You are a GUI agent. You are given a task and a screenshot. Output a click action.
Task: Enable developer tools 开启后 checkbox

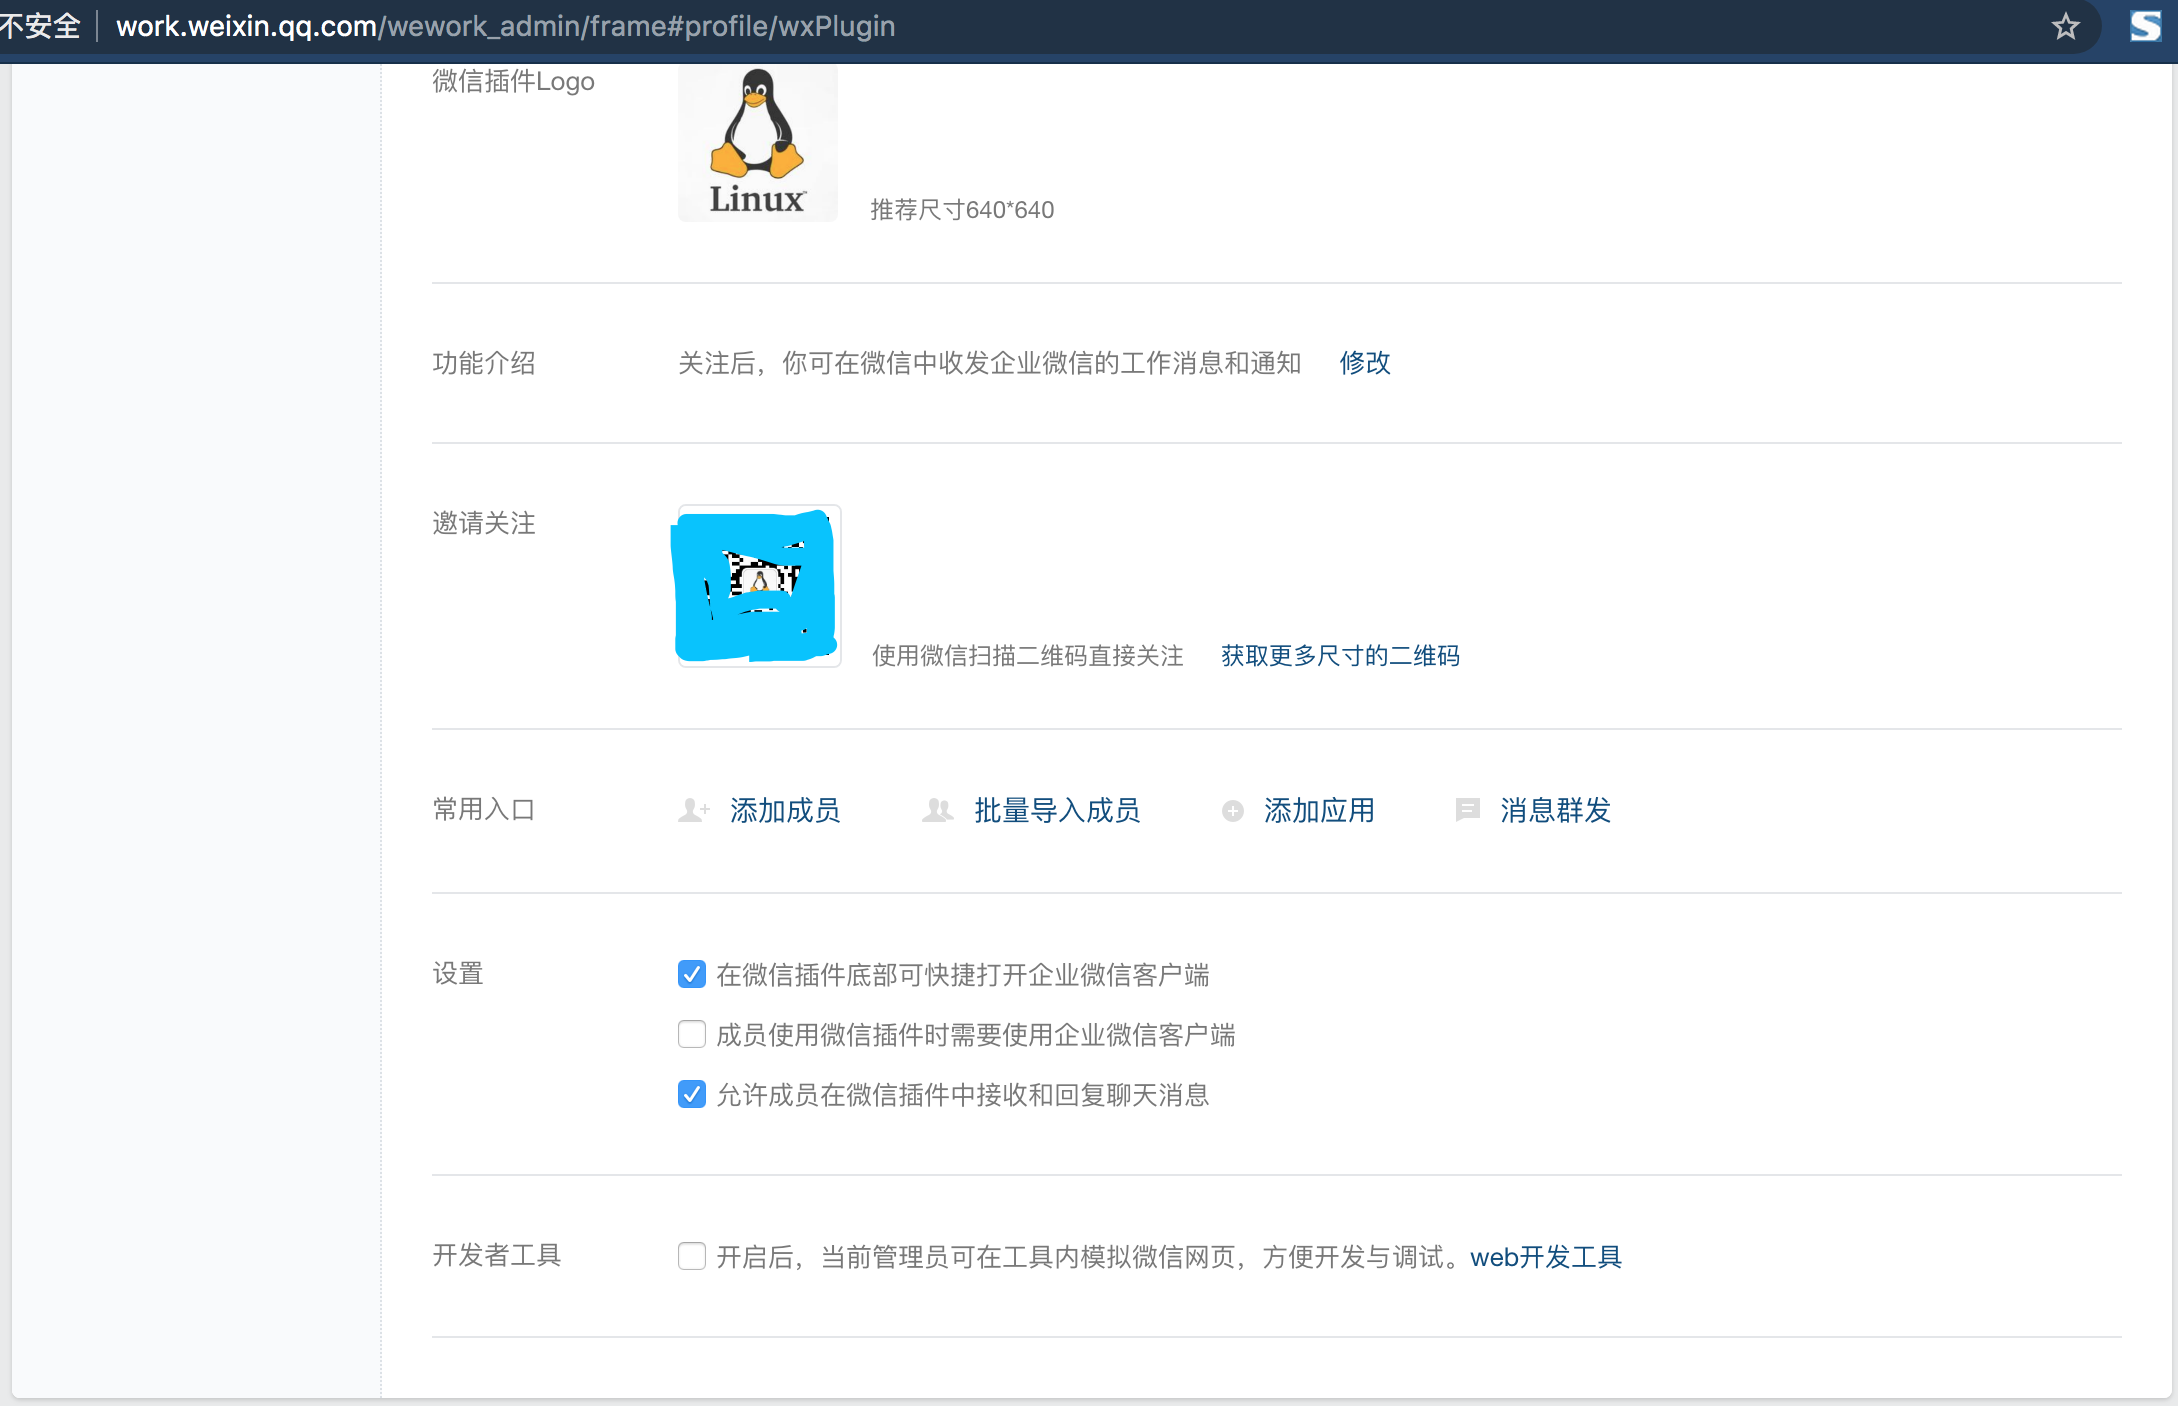692,1256
